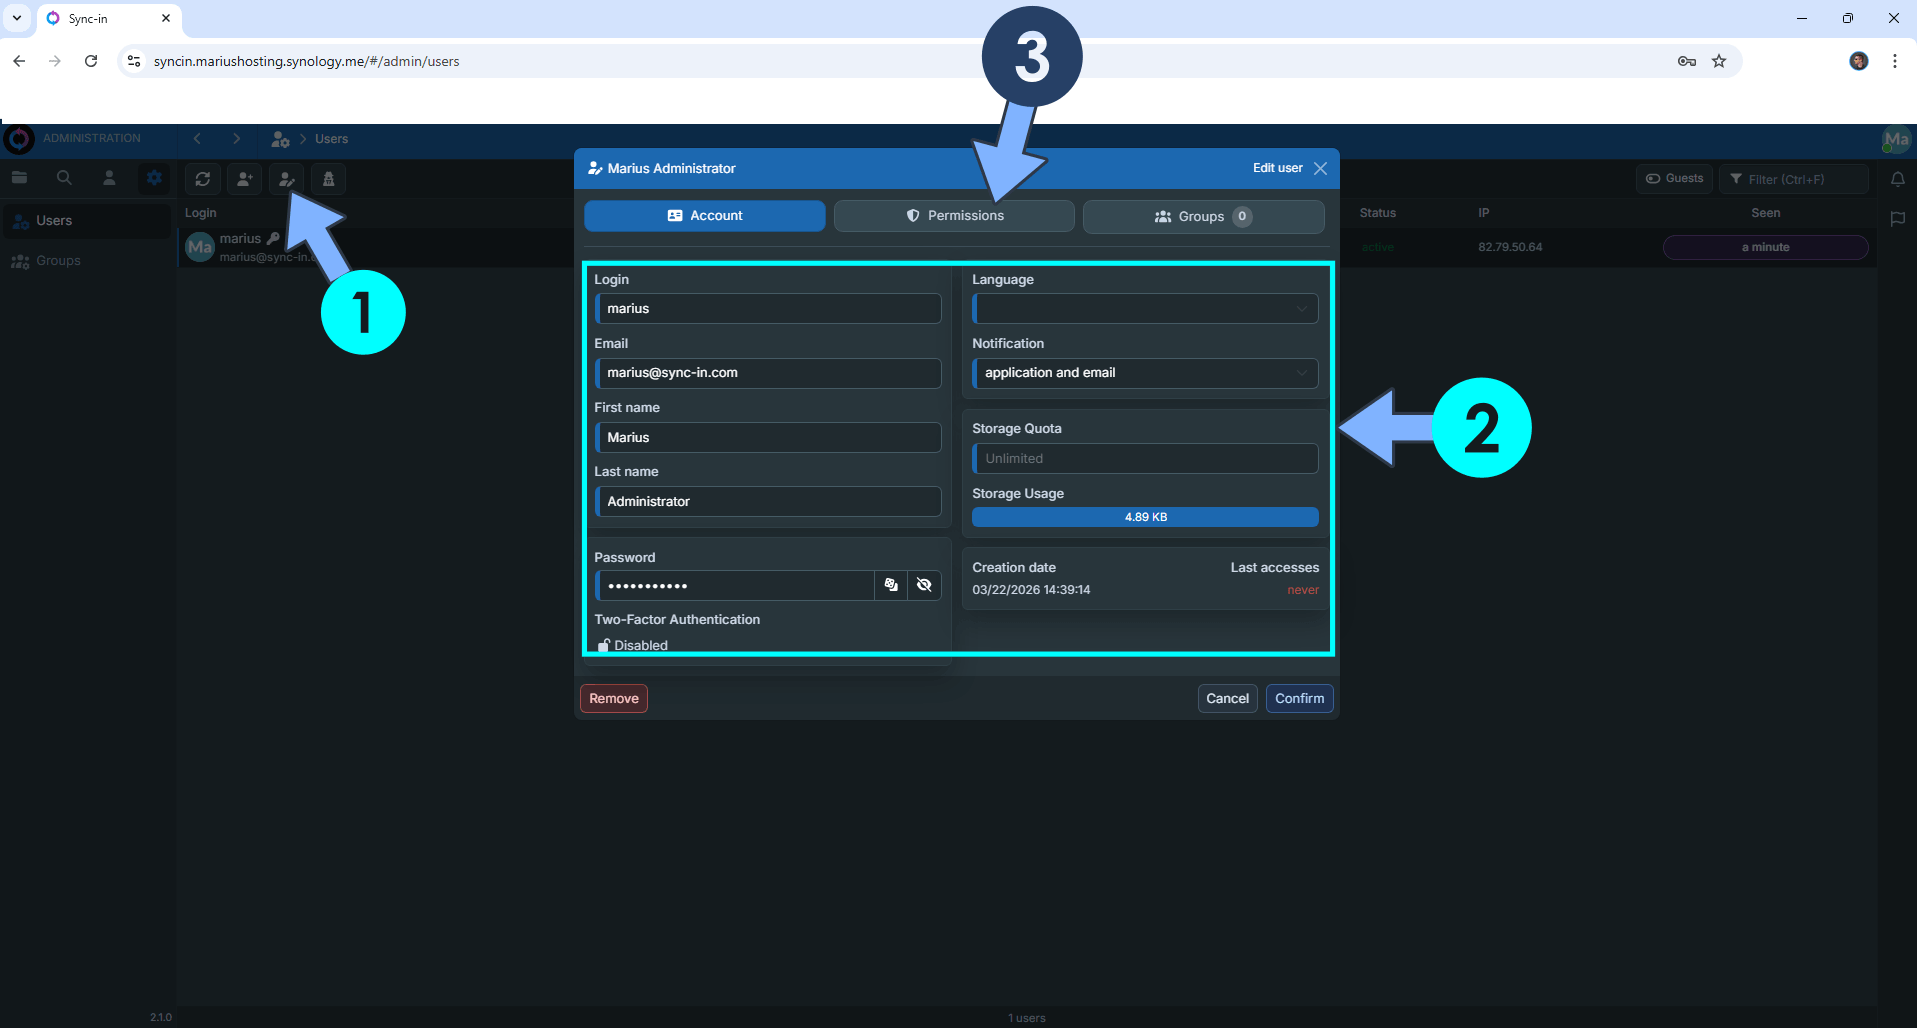This screenshot has height=1028, width=1917.
Task: Open the notification bell icon
Action: 1899,179
